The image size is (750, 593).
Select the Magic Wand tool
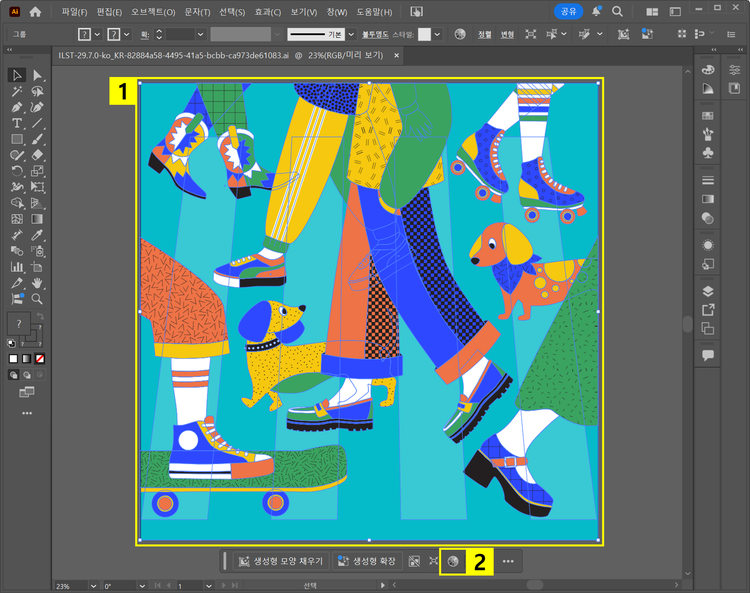click(17, 91)
